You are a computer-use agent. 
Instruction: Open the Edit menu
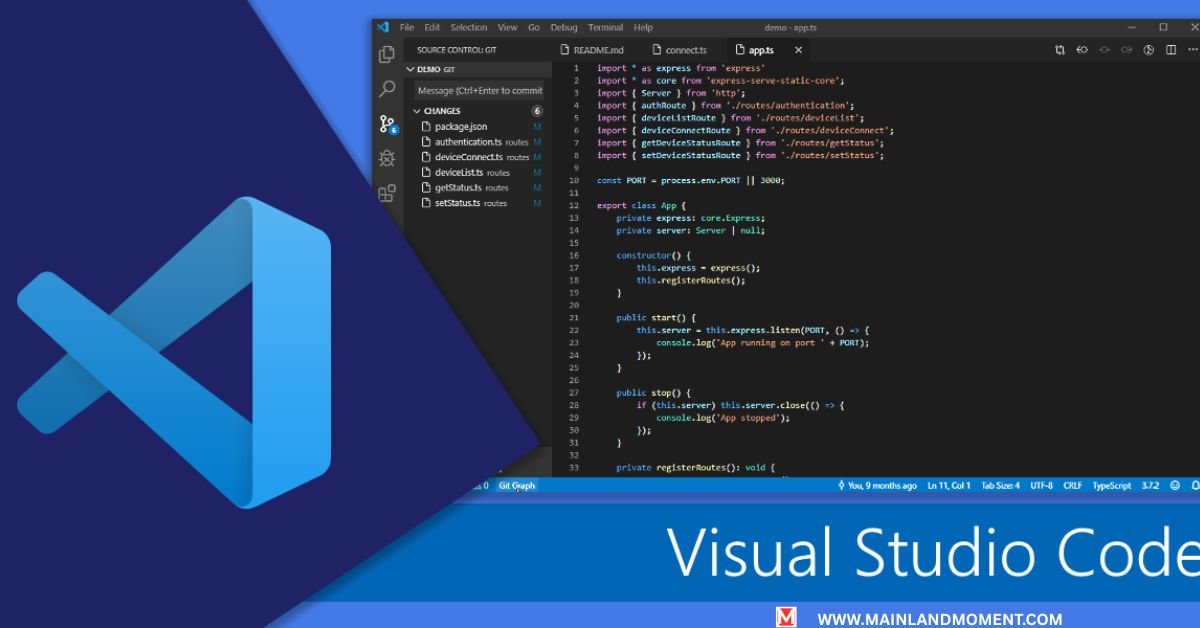click(x=432, y=27)
